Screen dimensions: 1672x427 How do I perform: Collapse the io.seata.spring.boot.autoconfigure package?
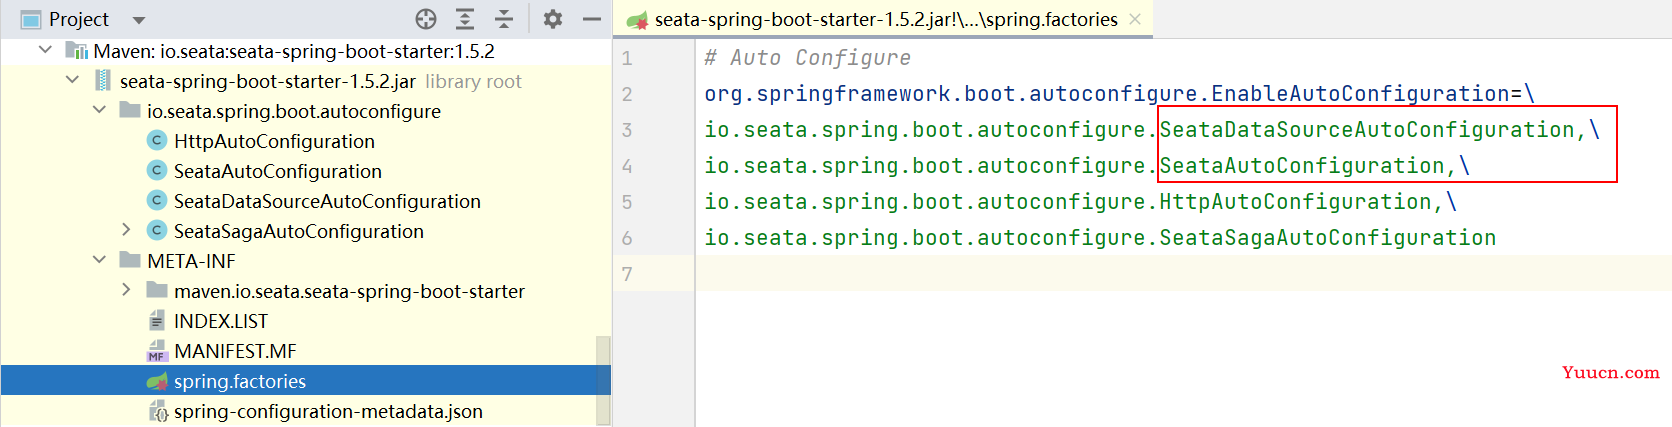pyautogui.click(x=99, y=110)
